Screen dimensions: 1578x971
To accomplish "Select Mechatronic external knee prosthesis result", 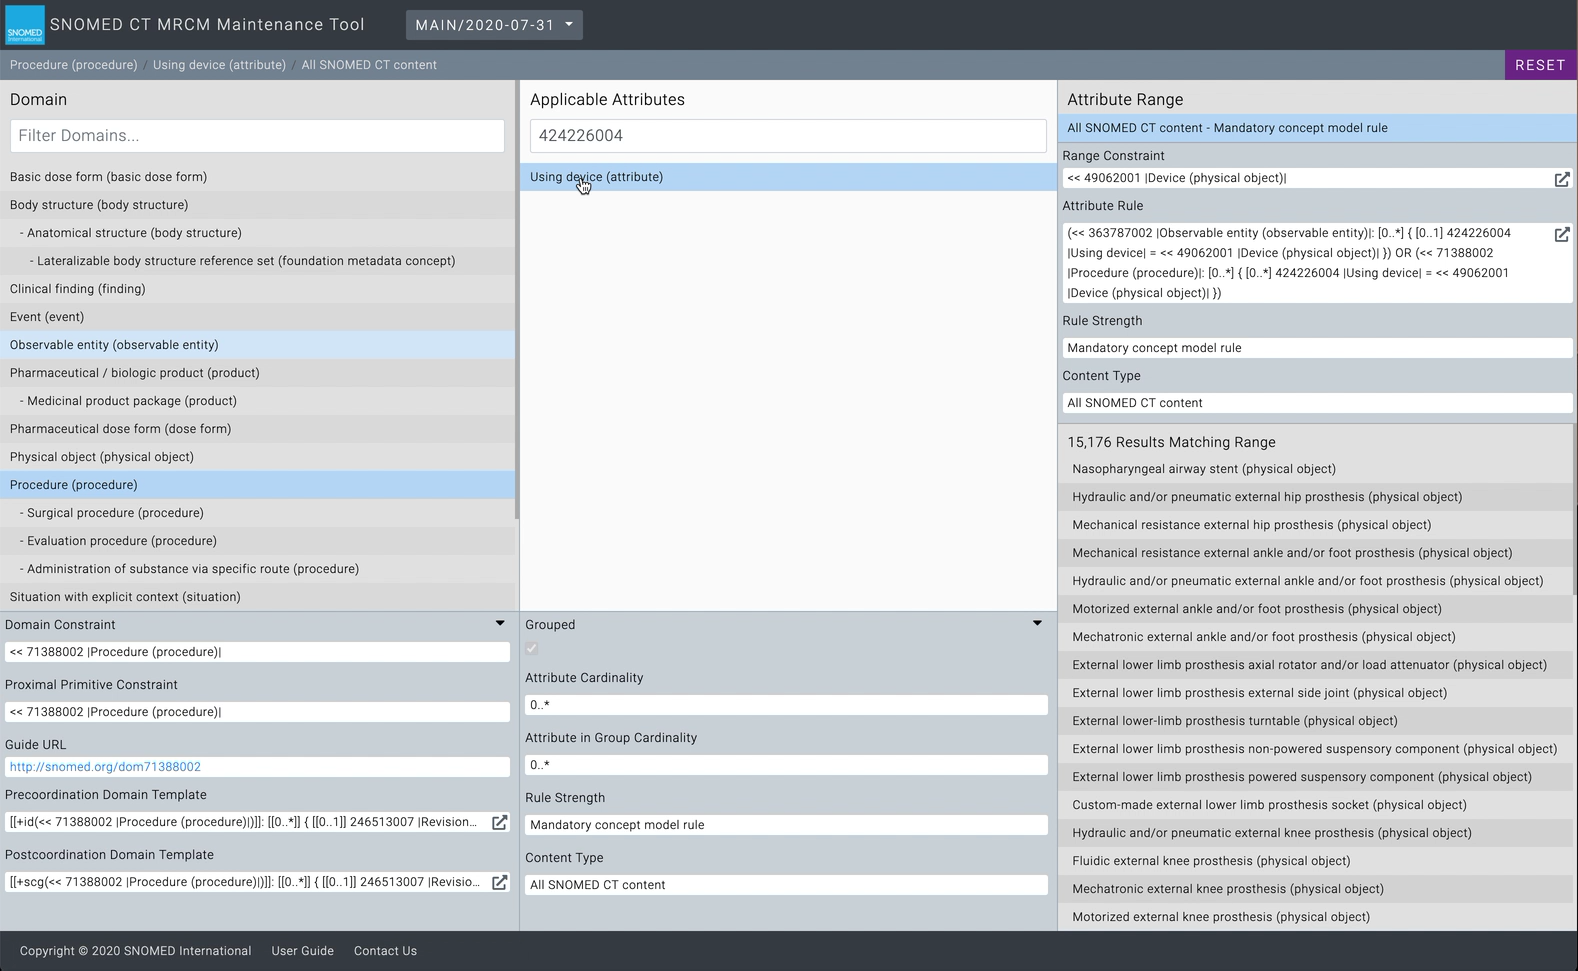I will click(1315, 889).
